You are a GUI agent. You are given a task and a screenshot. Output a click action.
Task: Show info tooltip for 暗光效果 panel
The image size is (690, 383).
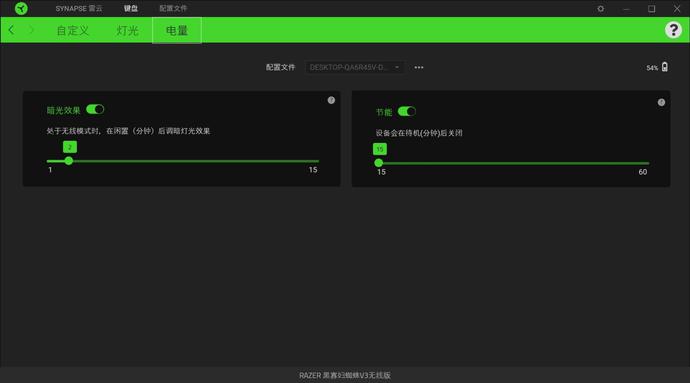coord(331,100)
